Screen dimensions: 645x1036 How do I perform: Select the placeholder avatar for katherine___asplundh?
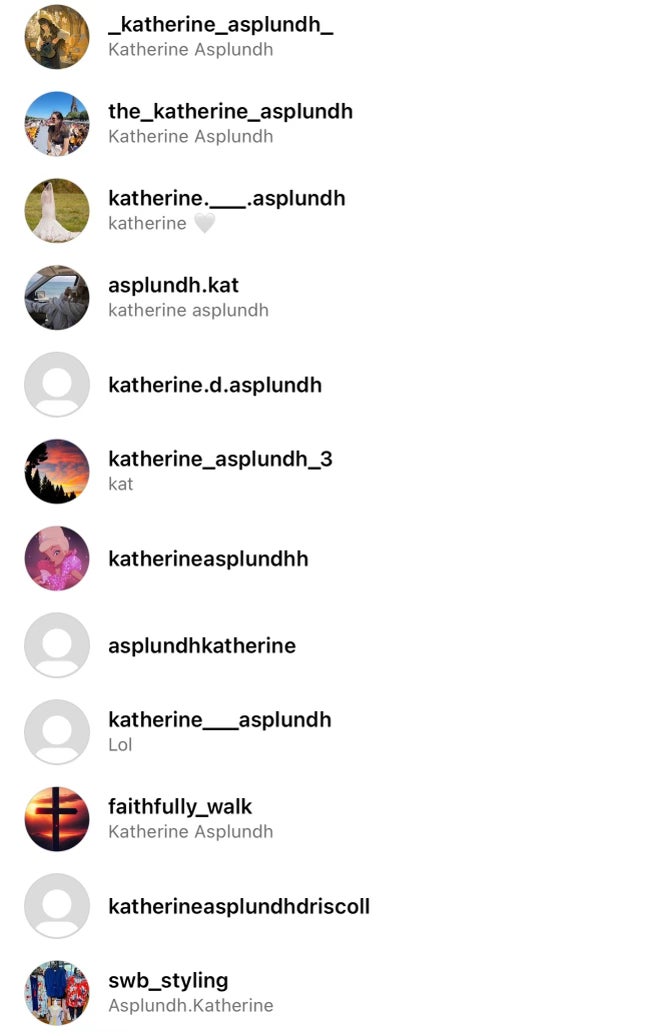57,732
